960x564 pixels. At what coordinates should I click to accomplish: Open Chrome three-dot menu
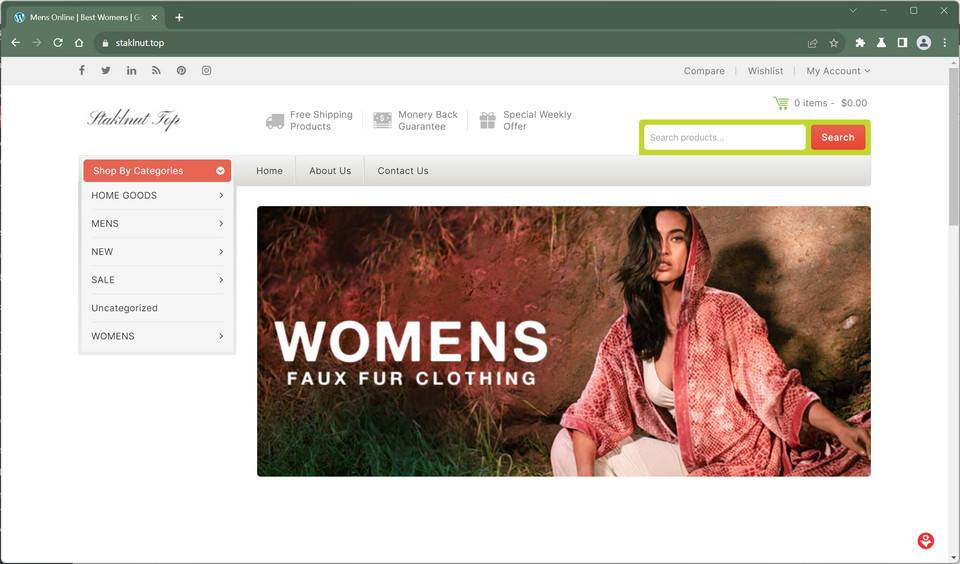[945, 43]
